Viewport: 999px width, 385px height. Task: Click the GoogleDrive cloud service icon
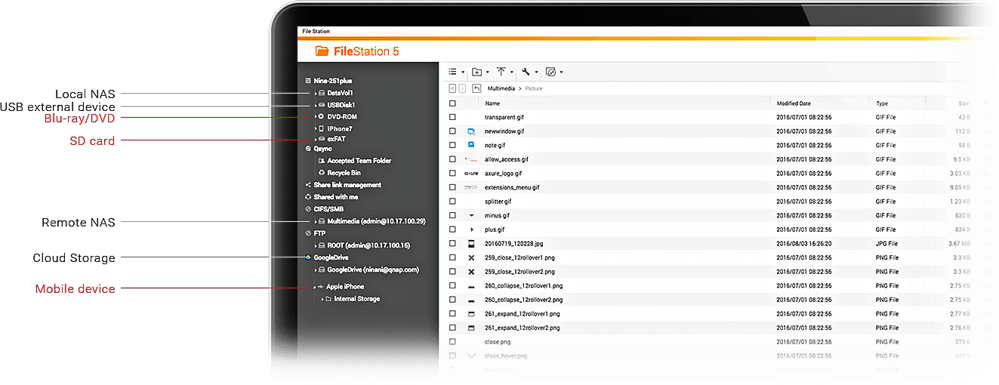tap(308, 258)
